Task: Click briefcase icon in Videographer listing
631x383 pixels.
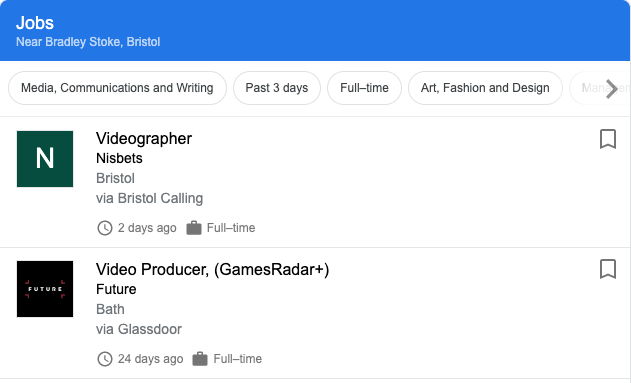Action: click(194, 228)
